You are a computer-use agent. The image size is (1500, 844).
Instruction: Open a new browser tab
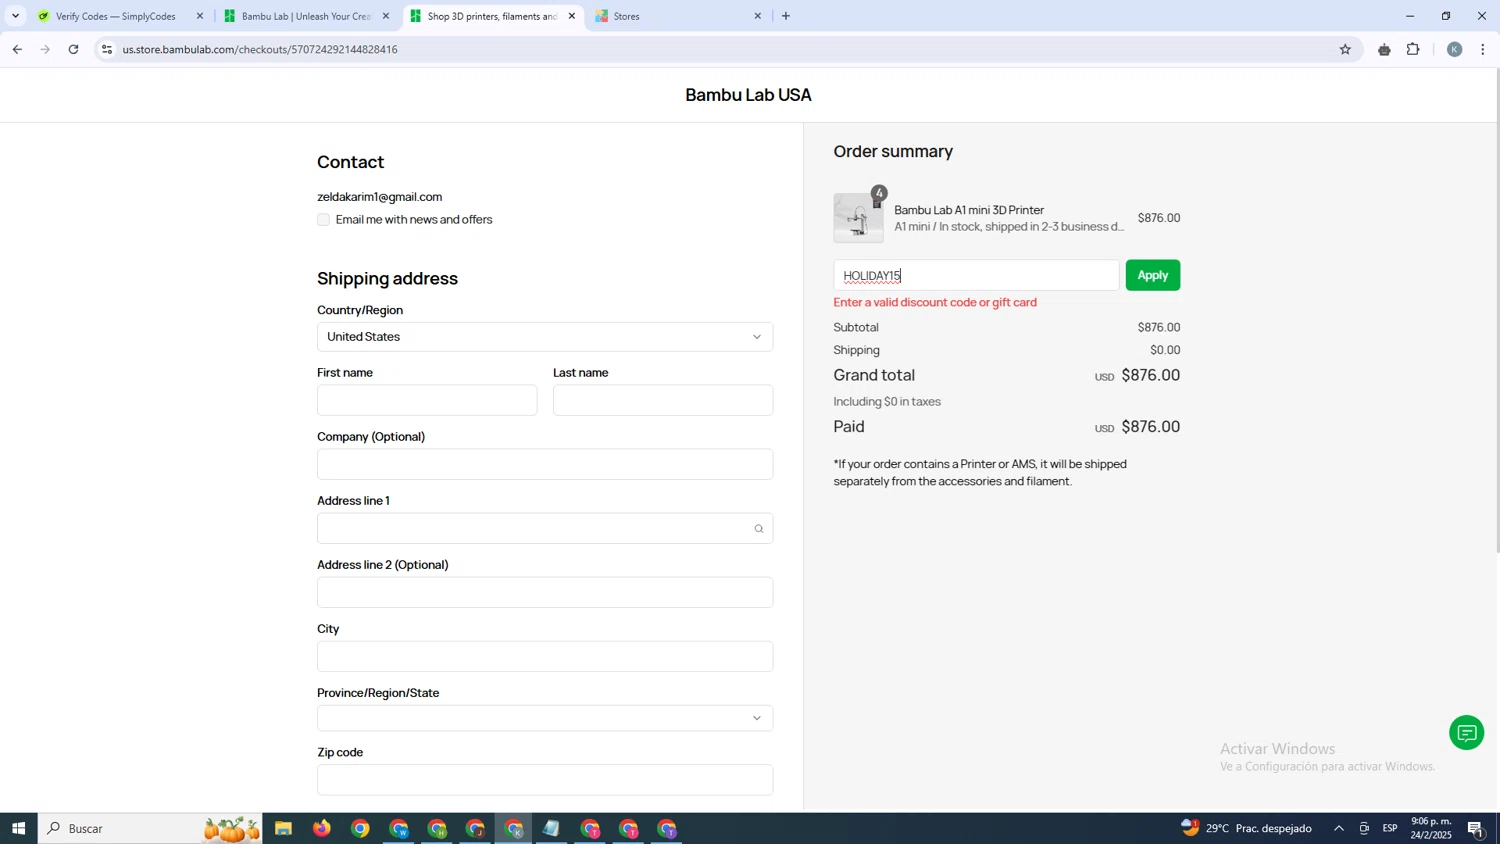786,16
